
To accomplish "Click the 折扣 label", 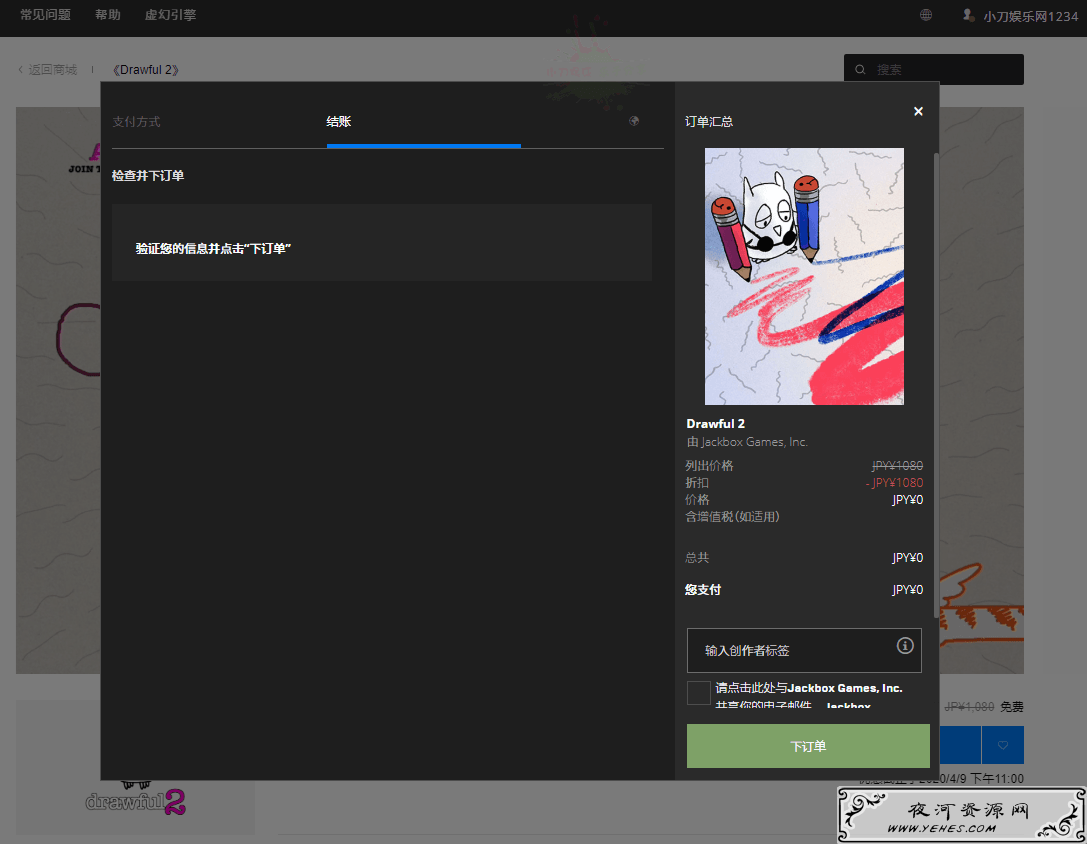I will [697, 483].
